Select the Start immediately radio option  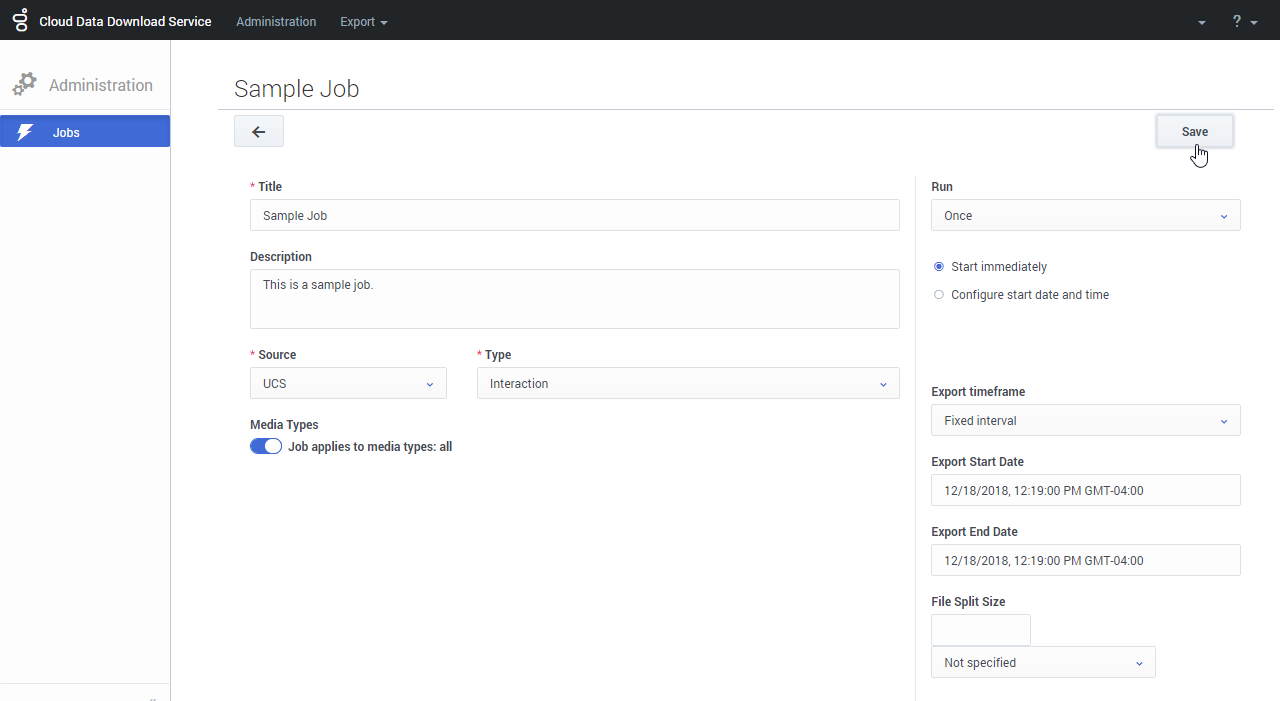point(938,267)
